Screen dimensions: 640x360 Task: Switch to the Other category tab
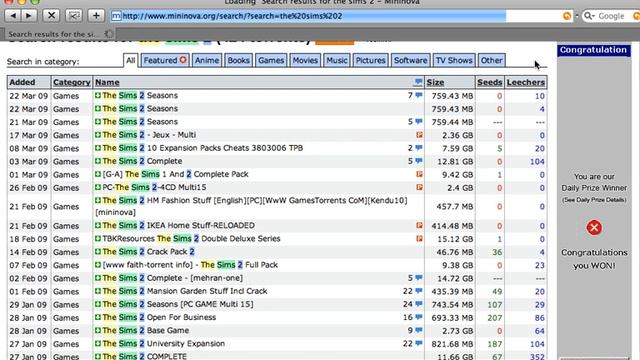point(491,60)
